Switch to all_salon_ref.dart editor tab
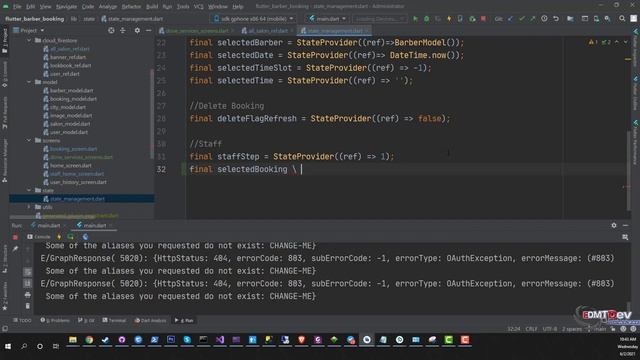The width and height of the screenshot is (640, 360). coord(267,31)
